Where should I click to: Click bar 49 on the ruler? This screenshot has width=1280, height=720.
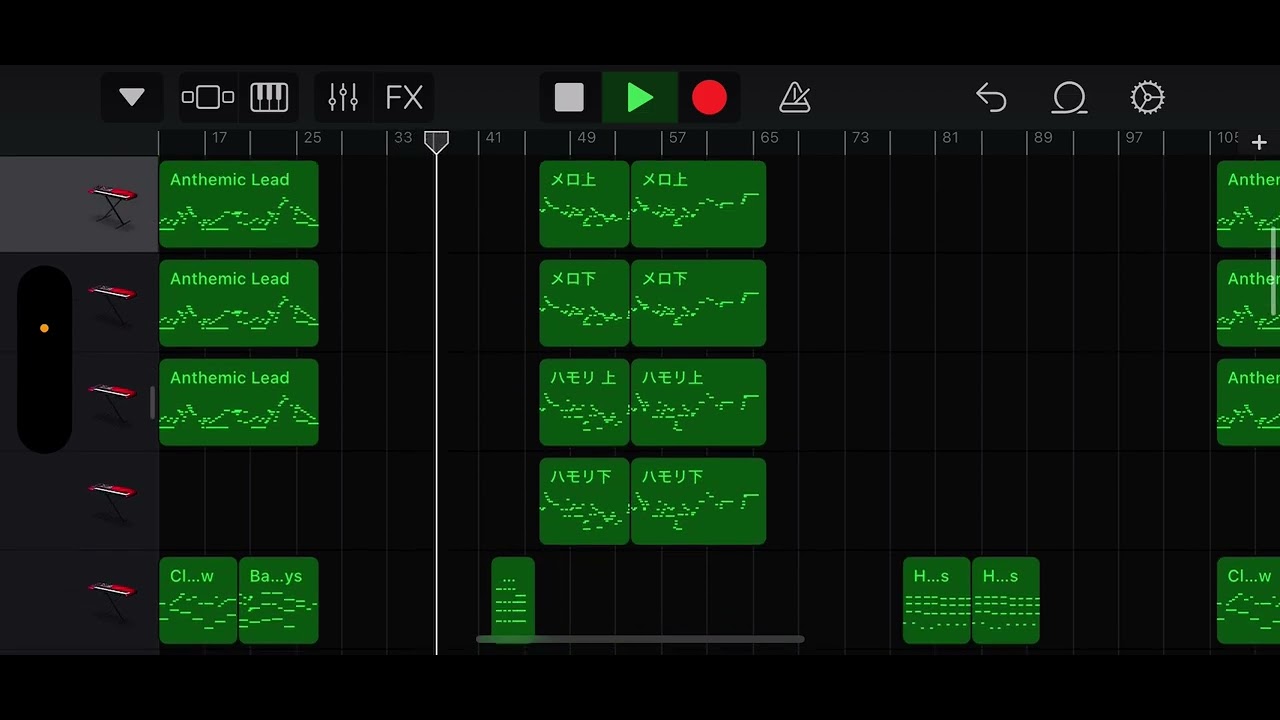pyautogui.click(x=586, y=138)
